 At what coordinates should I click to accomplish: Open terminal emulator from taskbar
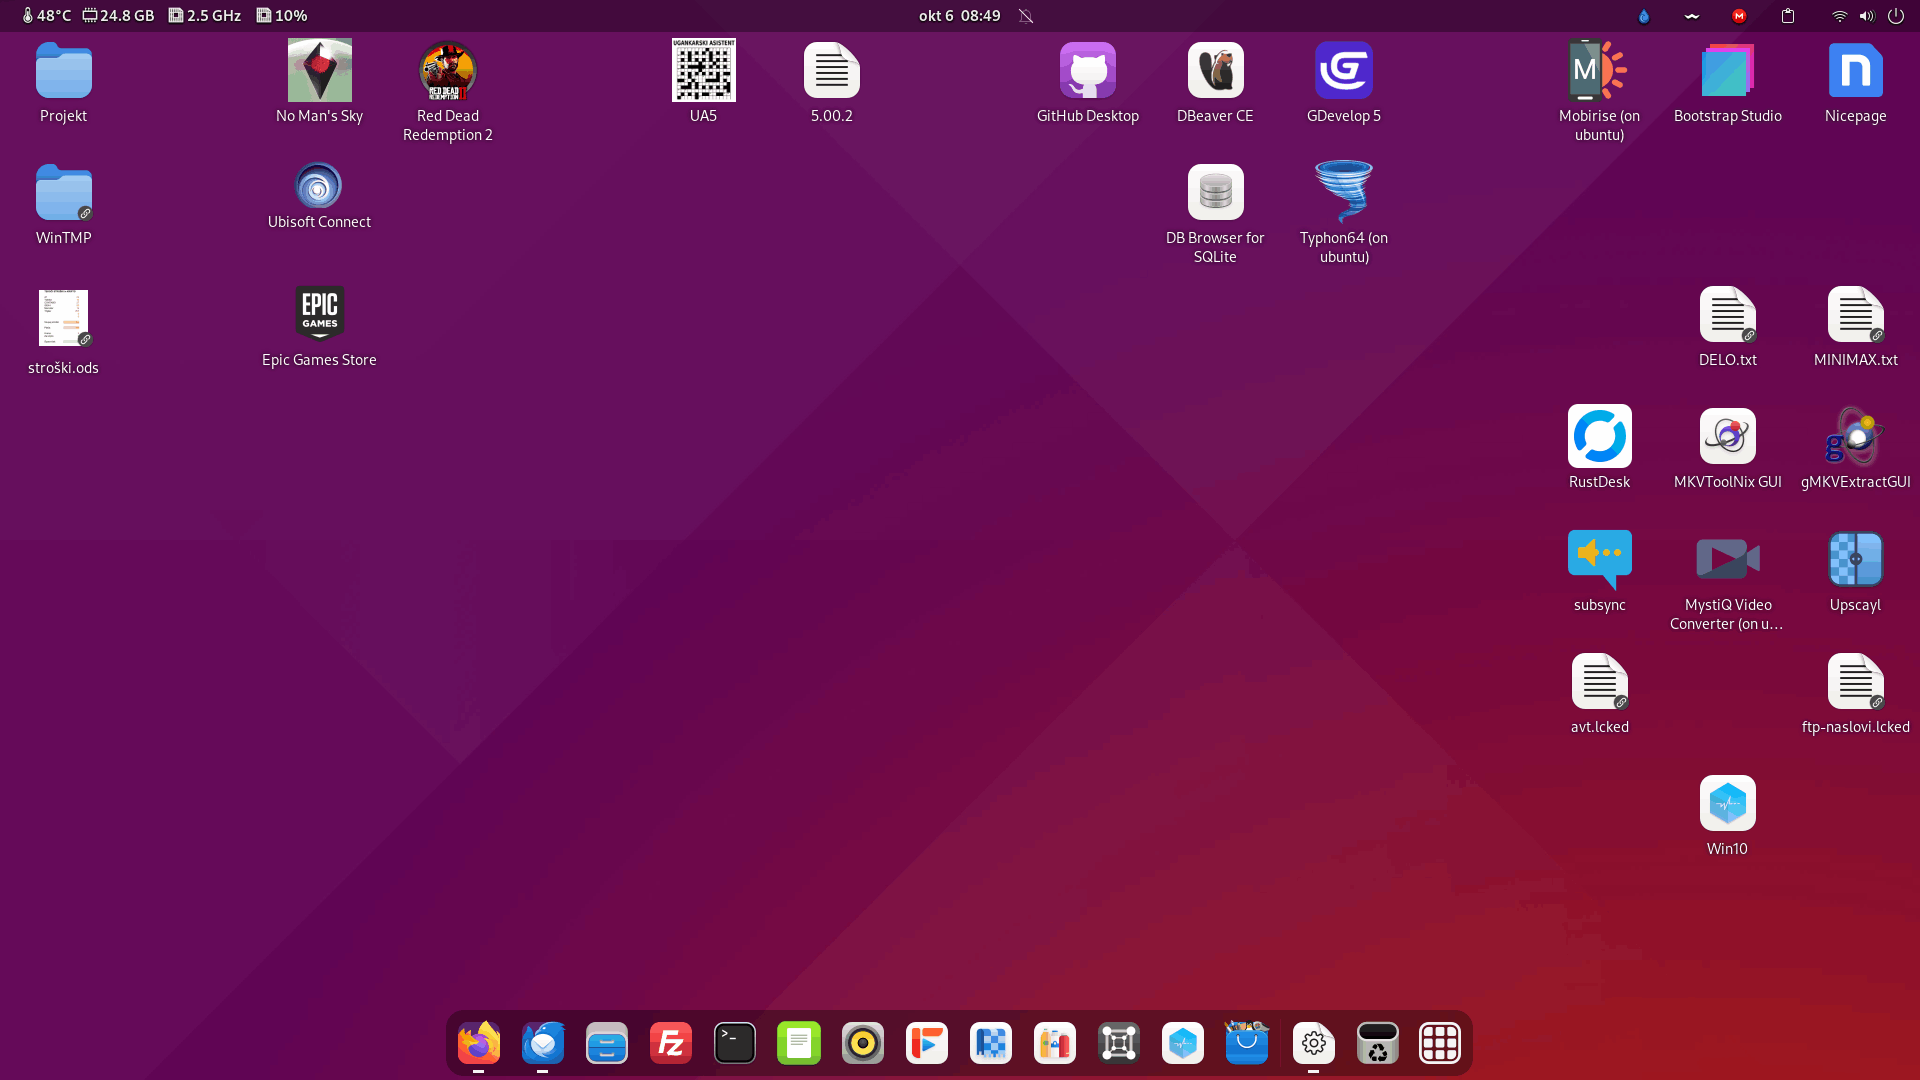[735, 1043]
